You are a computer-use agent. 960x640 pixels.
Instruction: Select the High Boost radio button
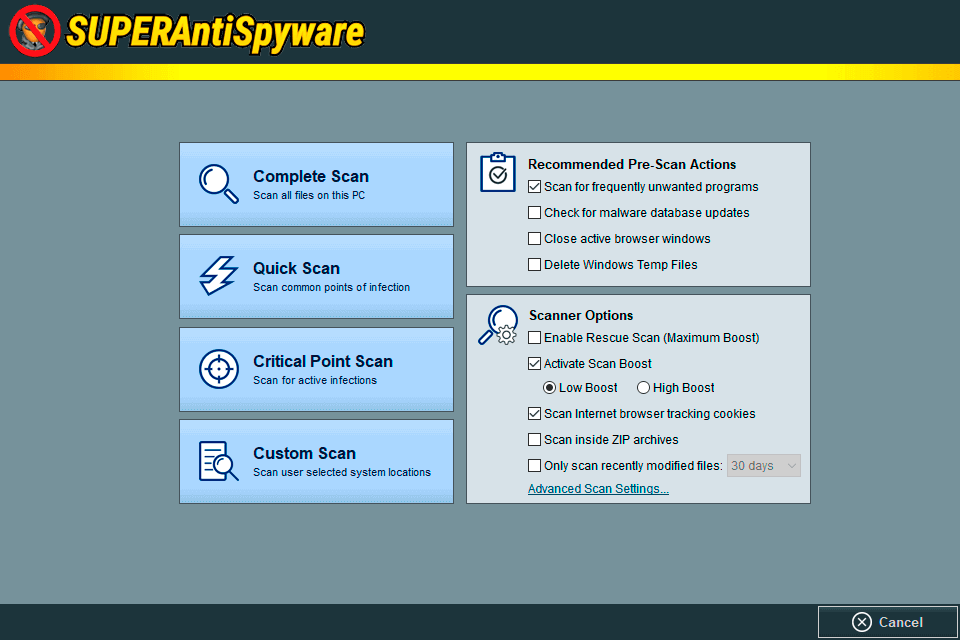643,388
